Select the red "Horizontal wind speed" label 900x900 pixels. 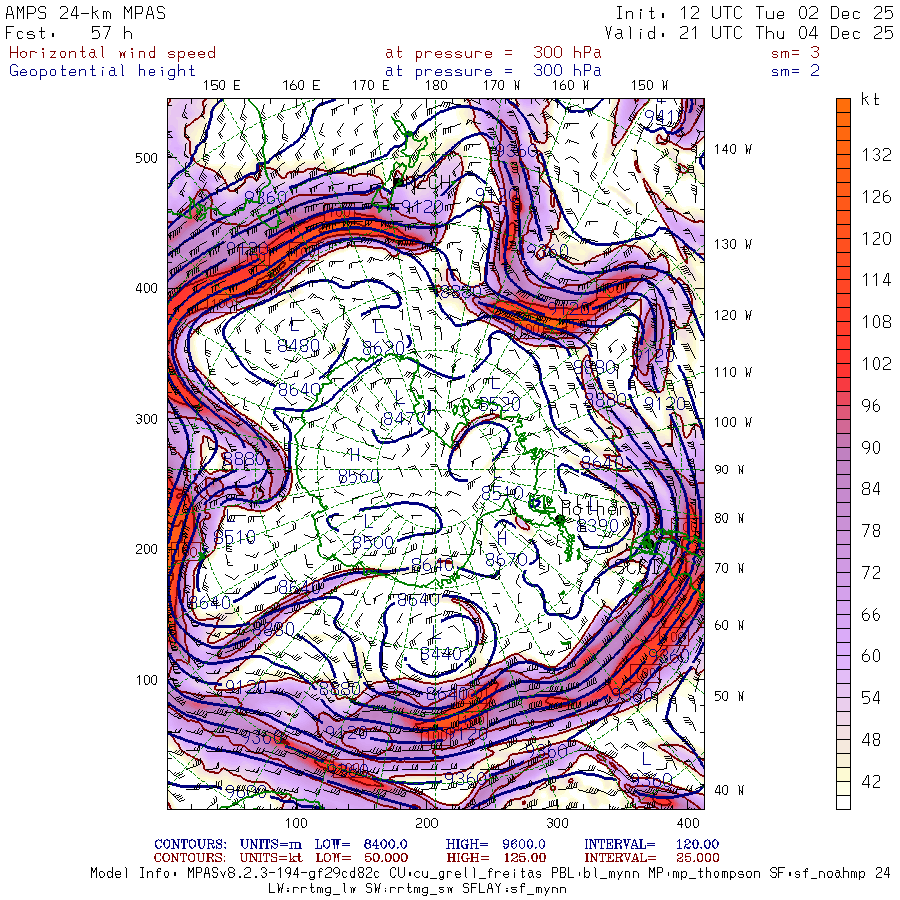click(112, 53)
